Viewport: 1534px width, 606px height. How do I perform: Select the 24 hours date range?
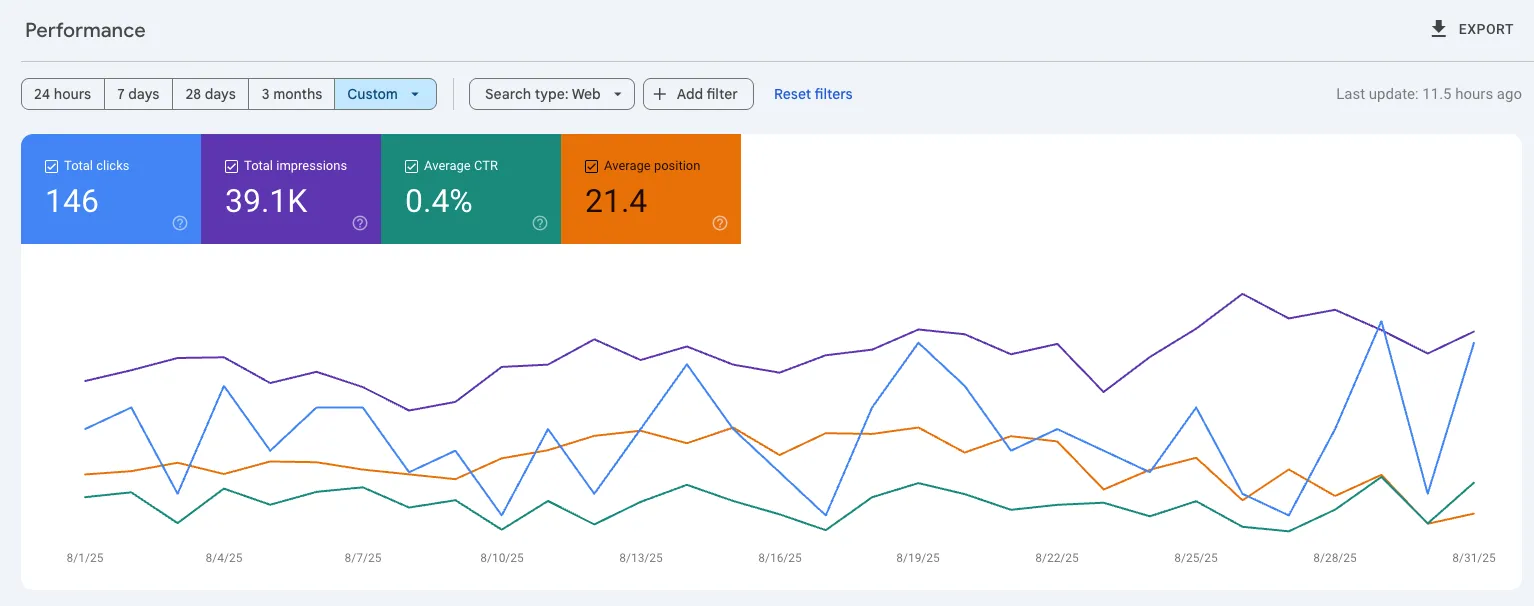63,94
